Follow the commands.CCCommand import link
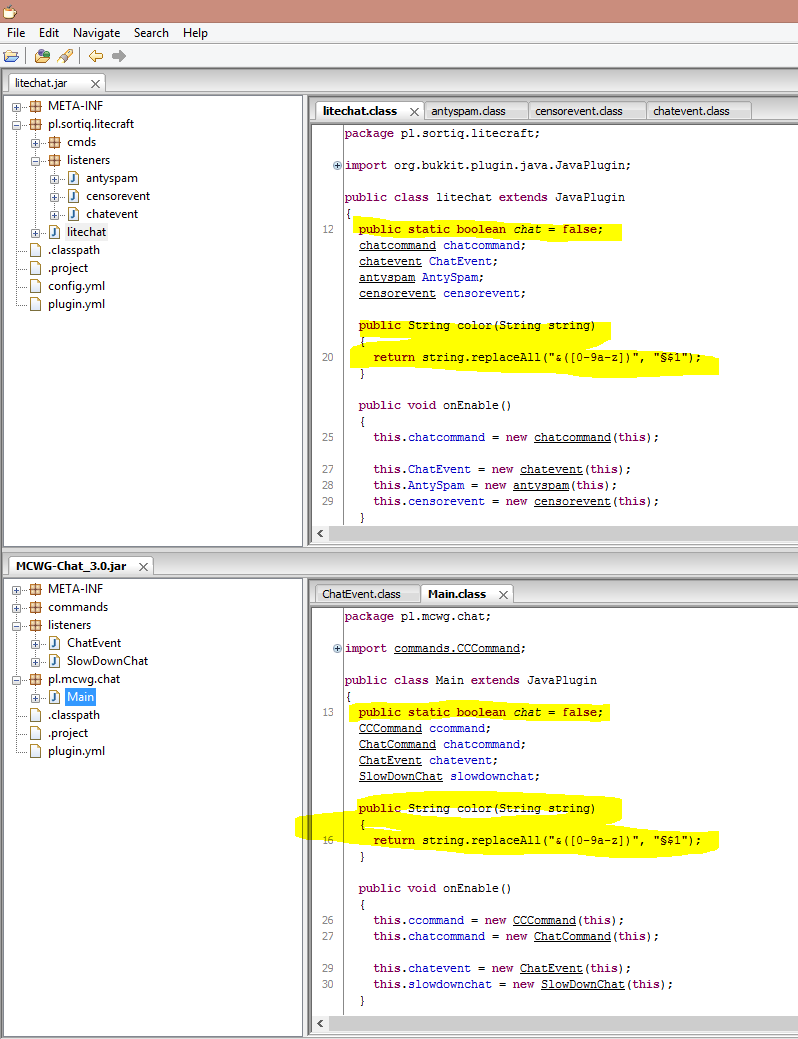Viewport: 798px width, 1039px height. (457, 649)
